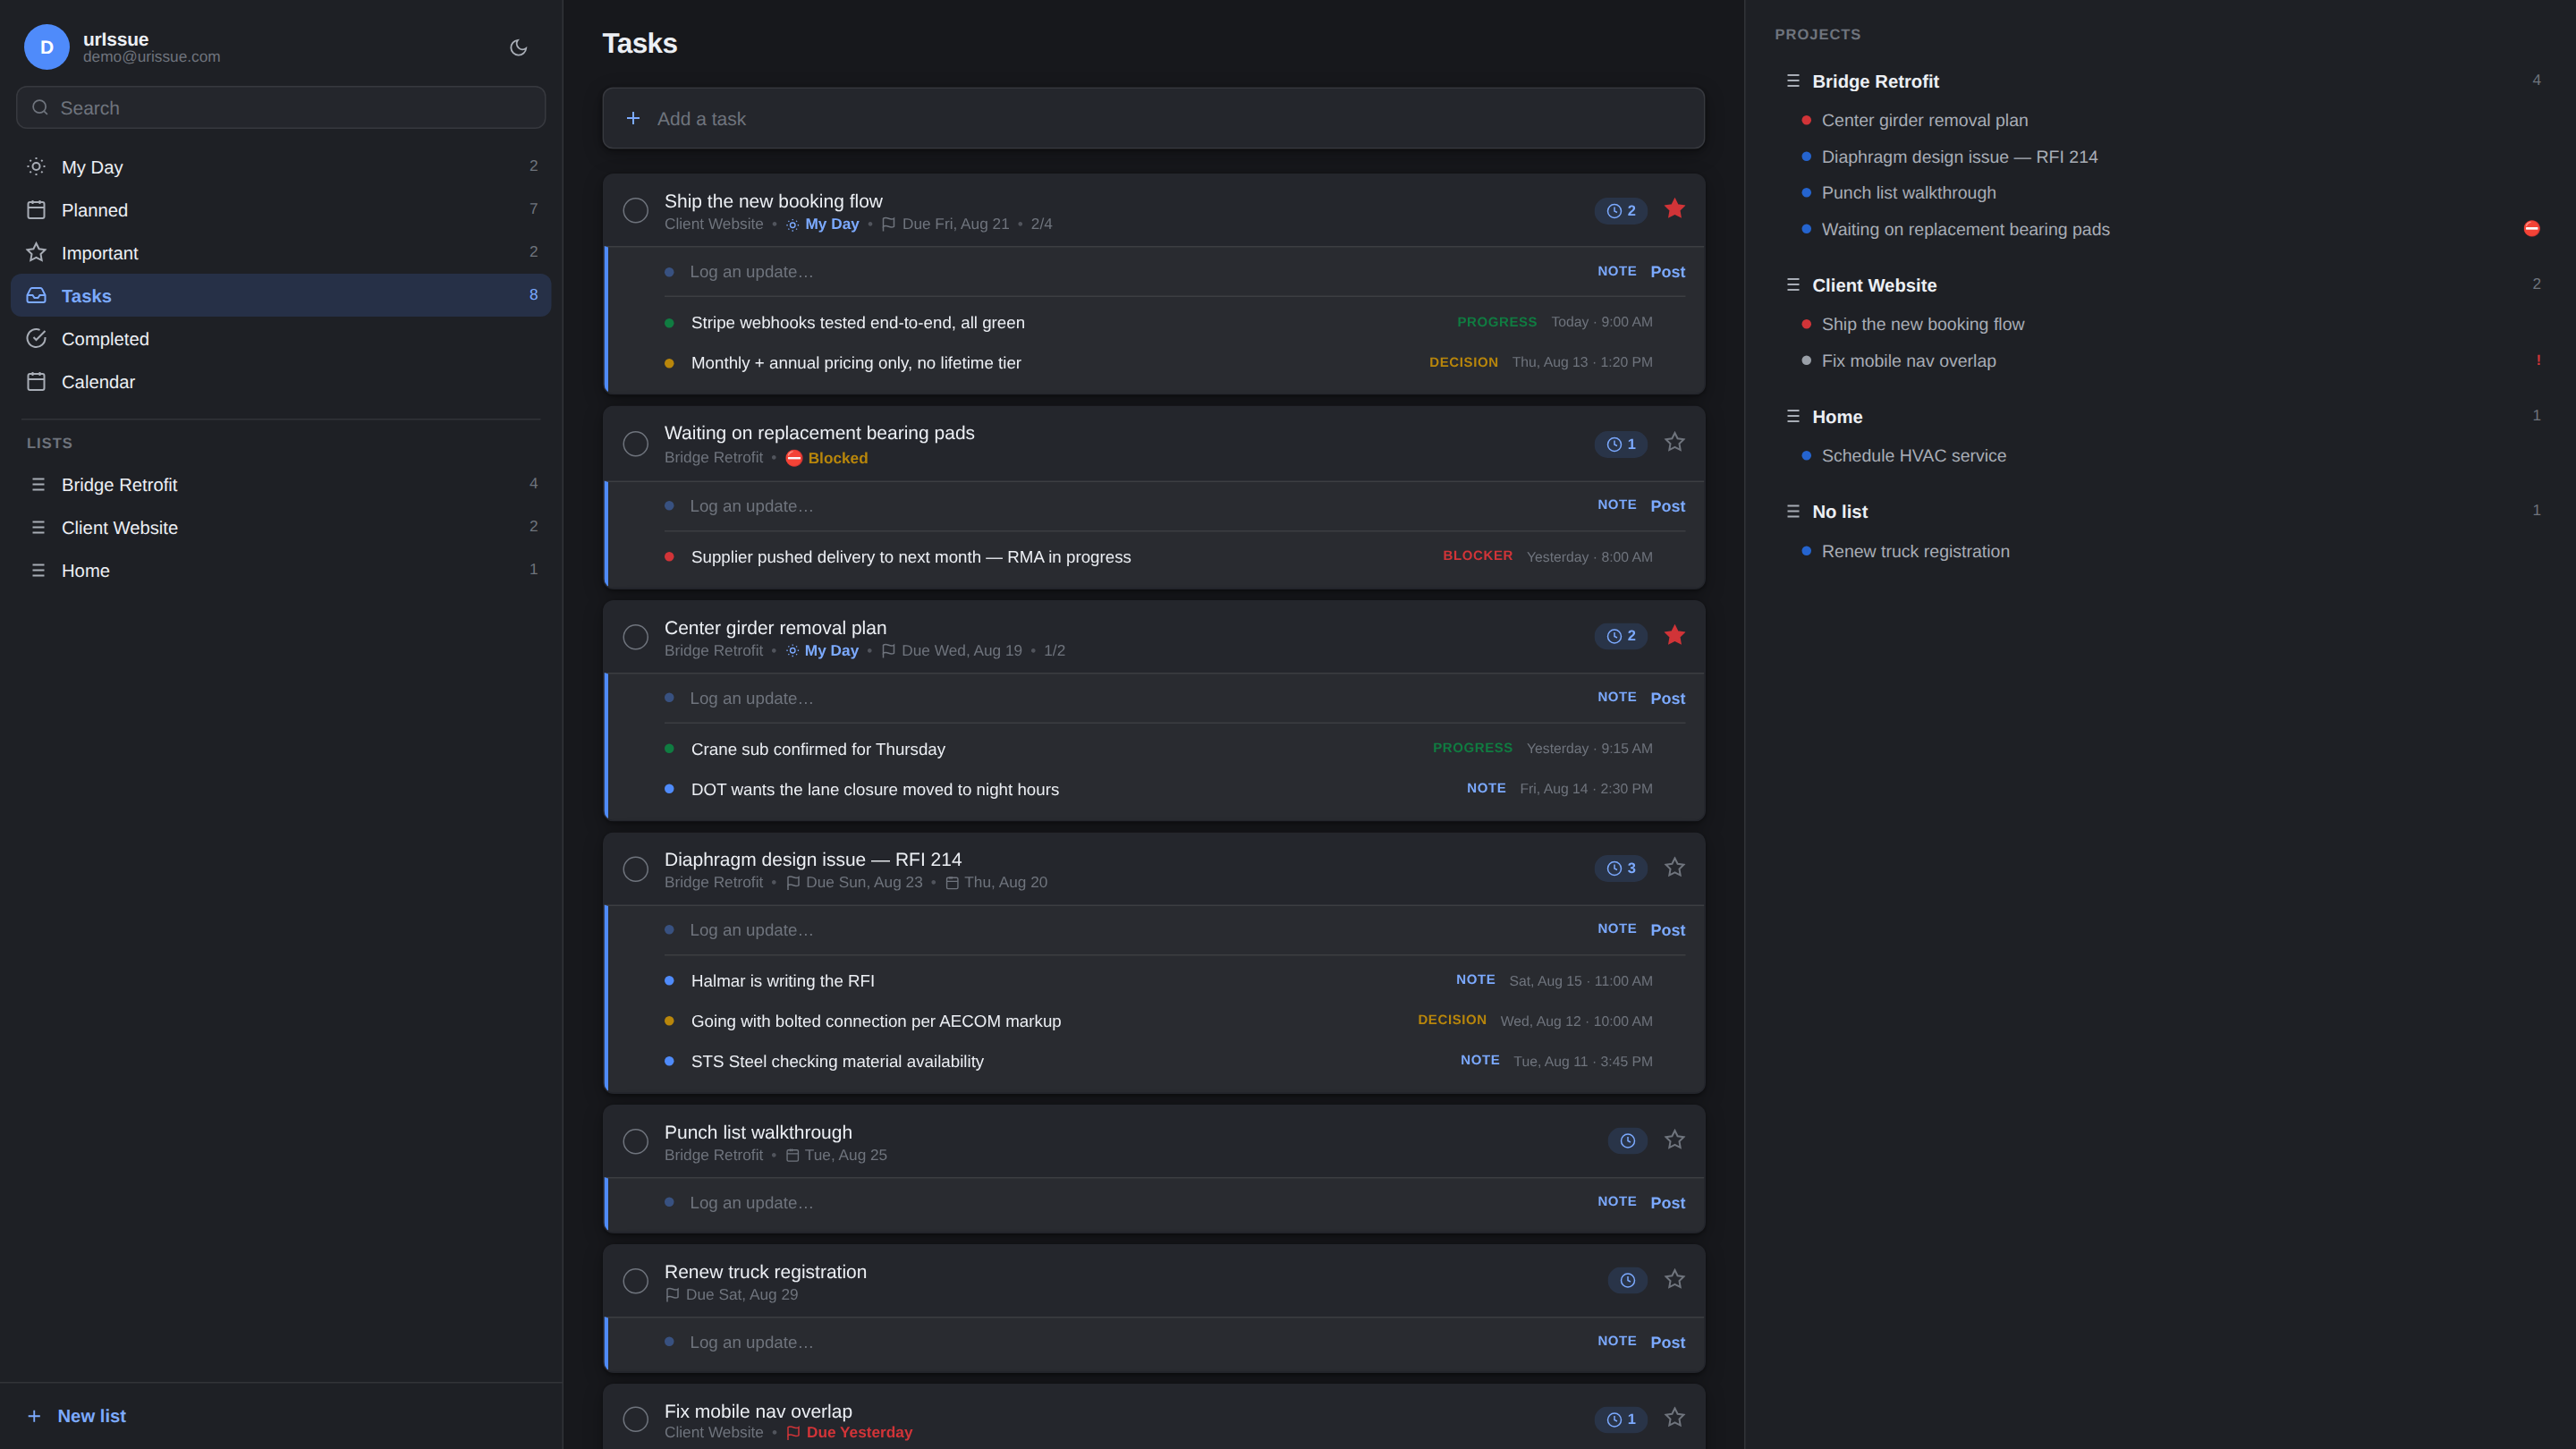Change NOTE type for booking flow update
Screen dimensions: 2576x1449
click(1616, 271)
